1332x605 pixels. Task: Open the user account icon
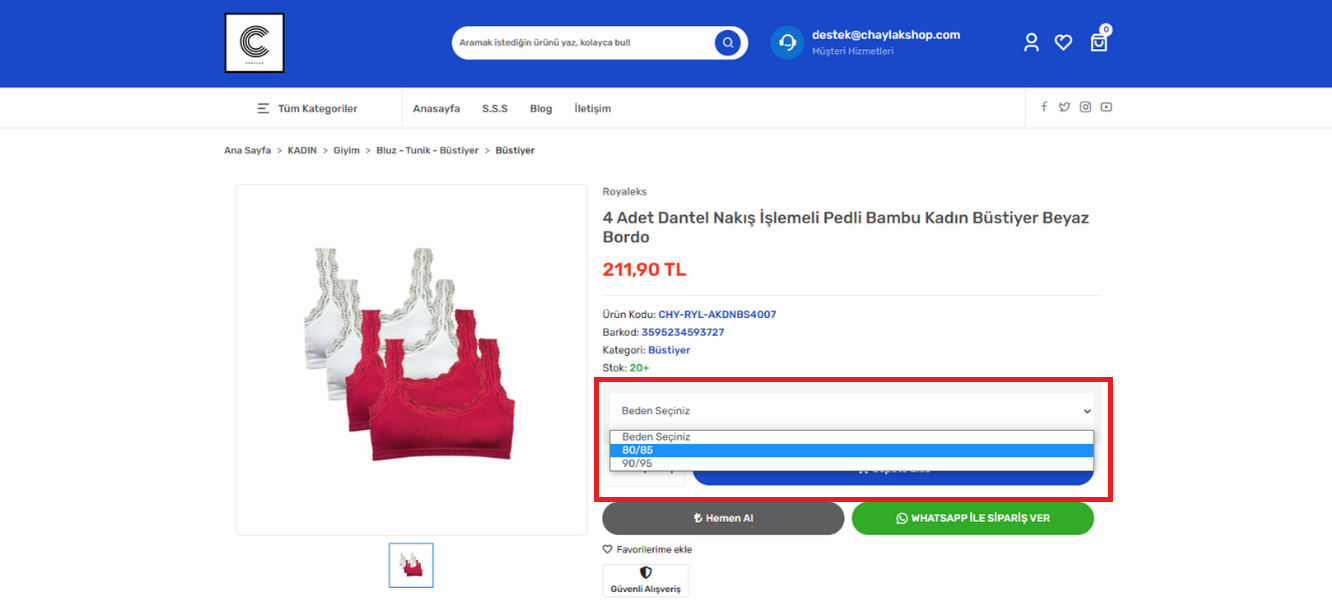(x=1031, y=42)
